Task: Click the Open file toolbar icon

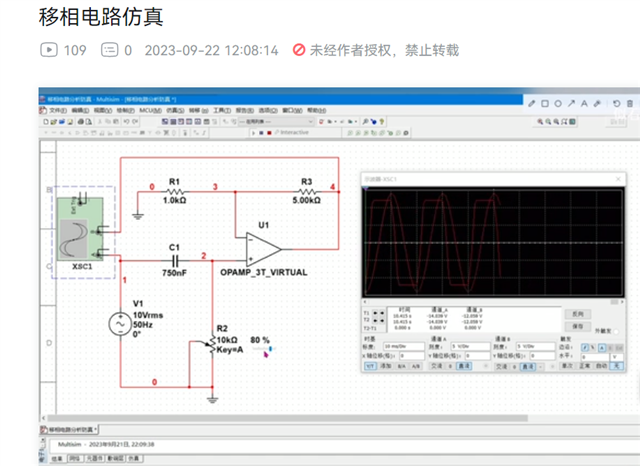Action: click(x=54, y=122)
